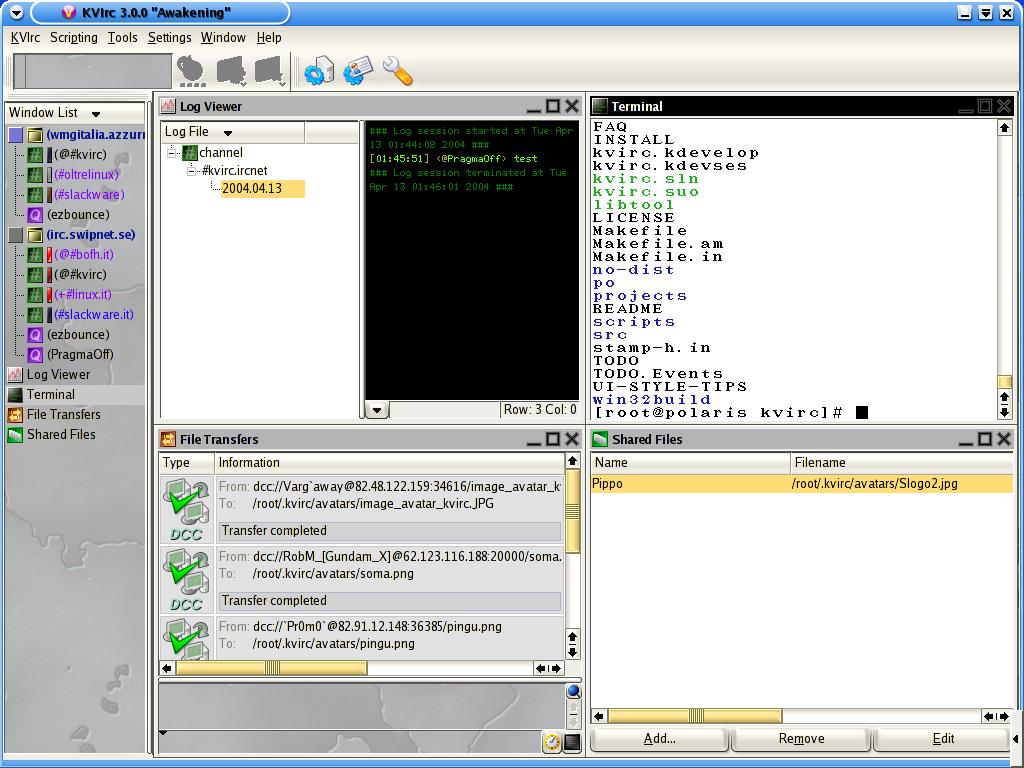Open the (PragmaOff) query window
This screenshot has width=1024, height=768.
pyautogui.click(x=80, y=355)
